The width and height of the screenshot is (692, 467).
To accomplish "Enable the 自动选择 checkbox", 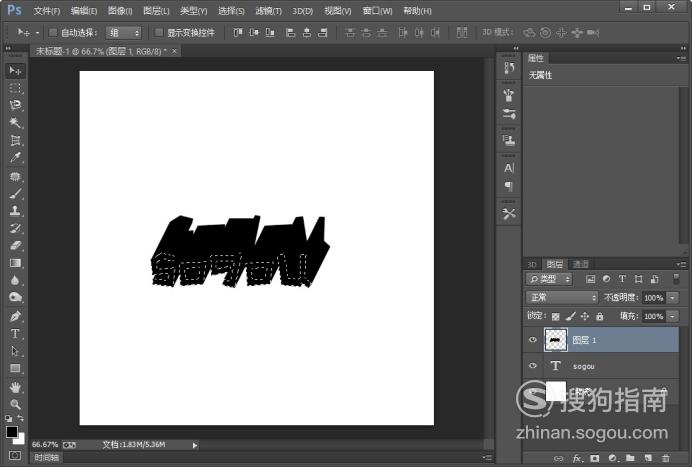I will [x=53, y=32].
